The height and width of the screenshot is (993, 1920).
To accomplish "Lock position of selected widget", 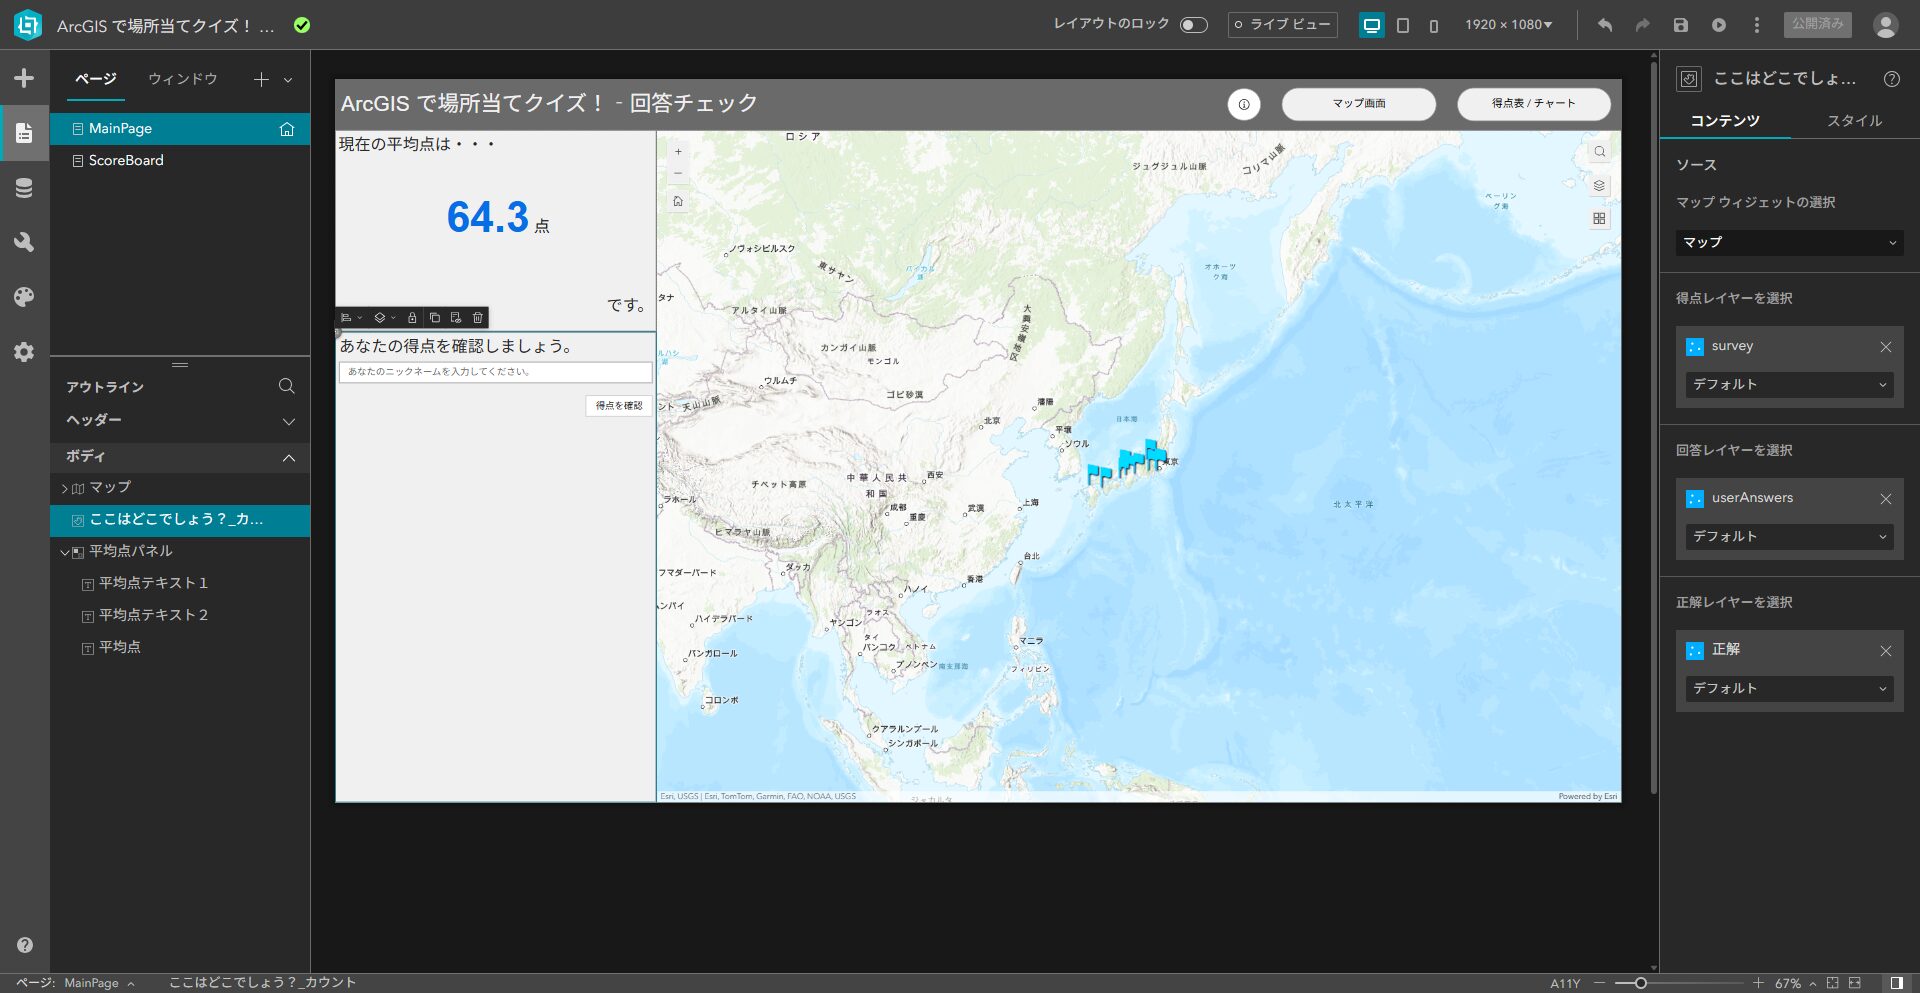I will click(412, 318).
